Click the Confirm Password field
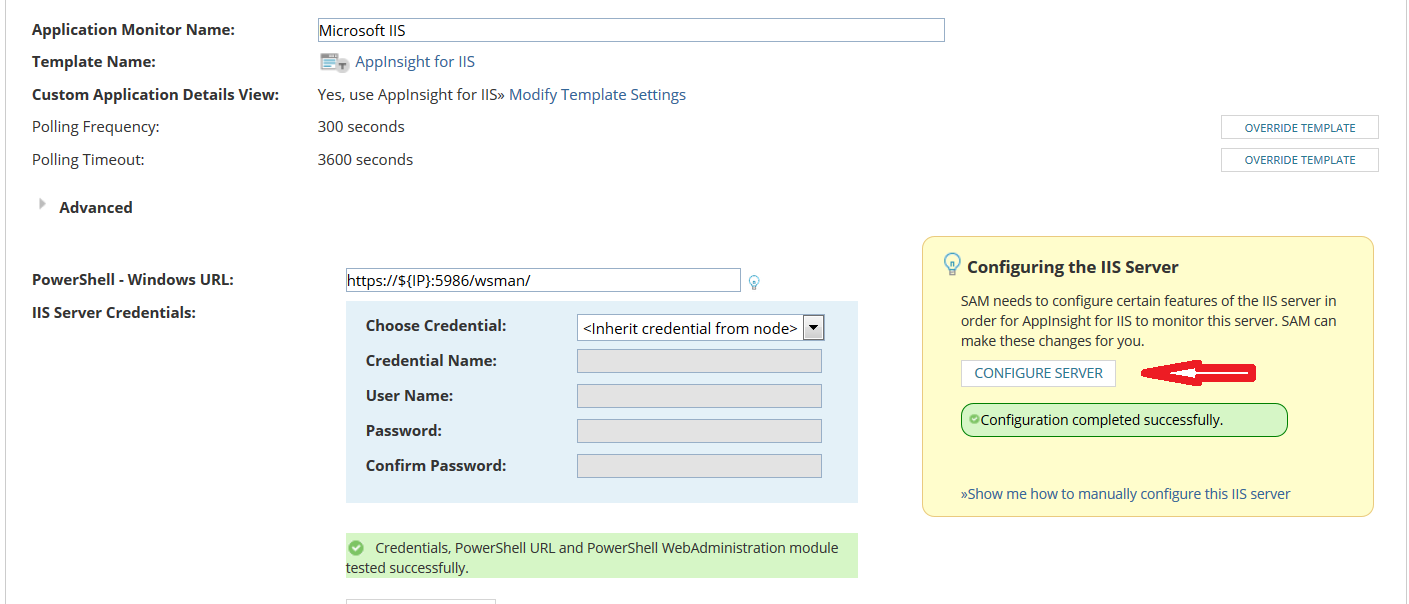Image resolution: width=1409 pixels, height=604 pixels. tap(699, 466)
